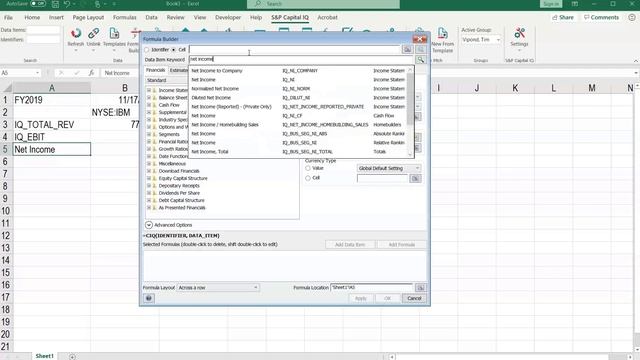
Task: Click the formula bar confirm checkmark icon
Action: pos(76,73)
